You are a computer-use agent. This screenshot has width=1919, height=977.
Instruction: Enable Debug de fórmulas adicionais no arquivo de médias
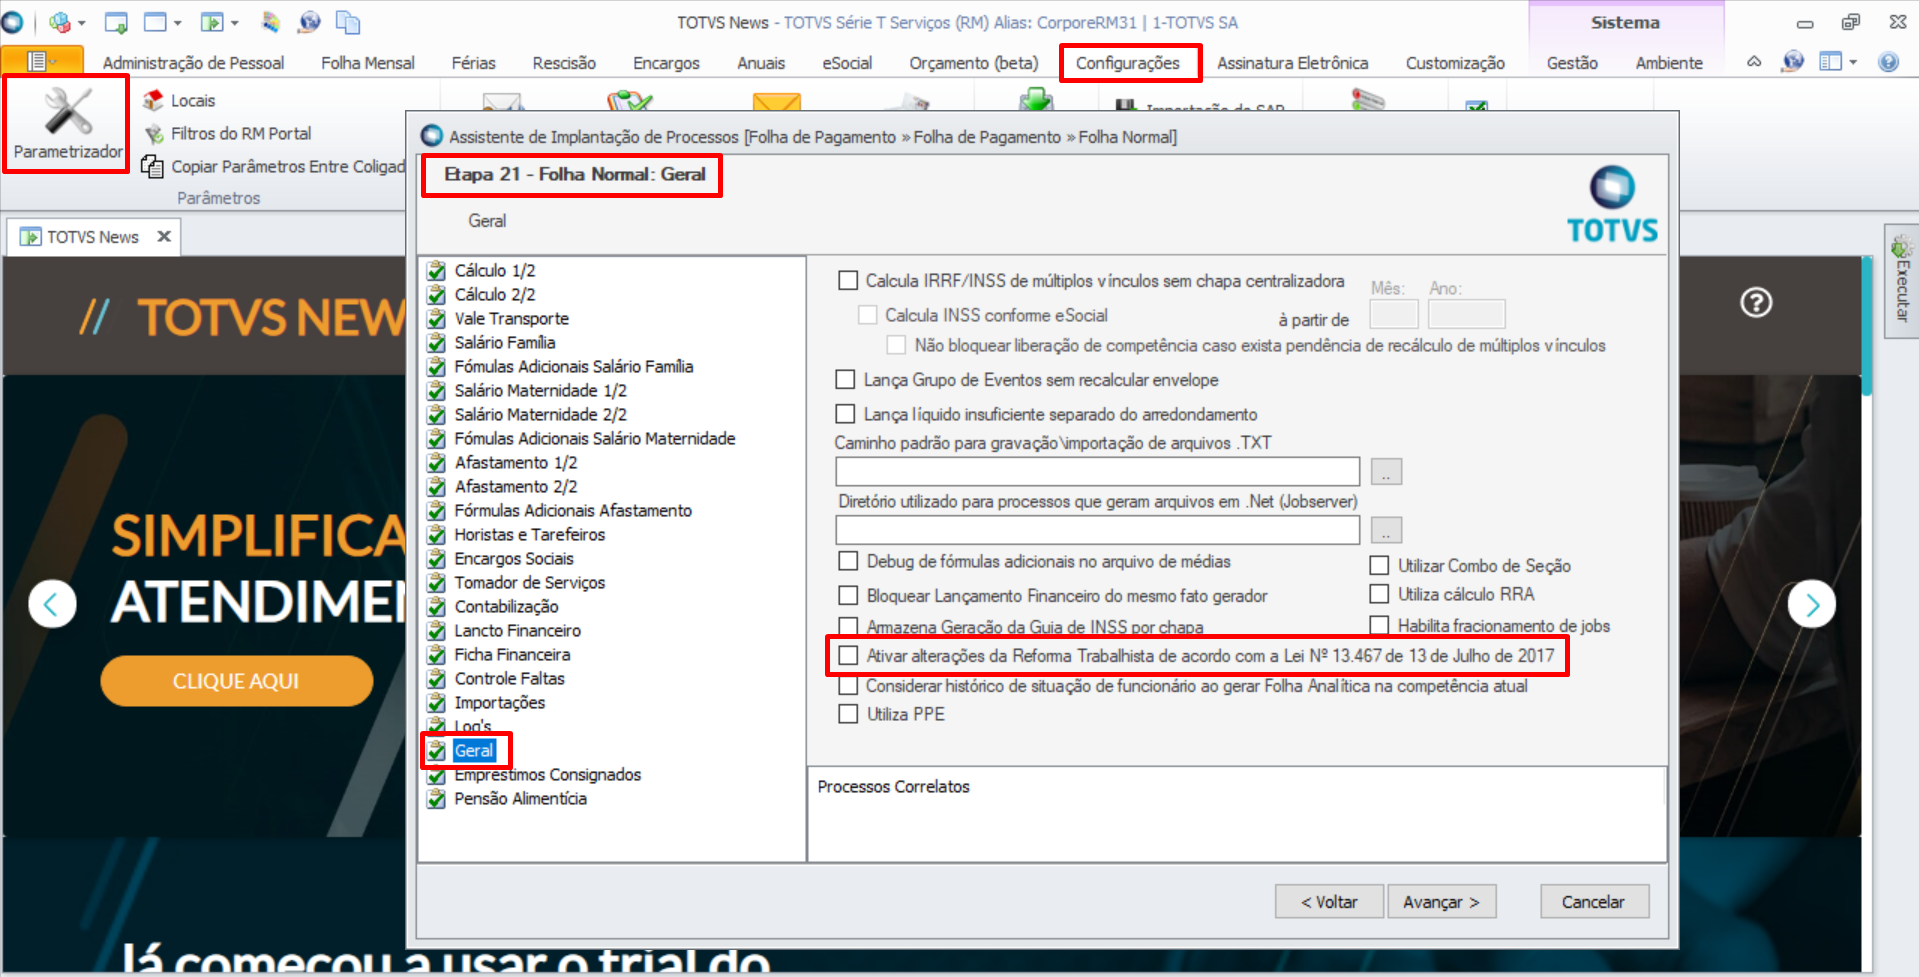[x=848, y=561]
